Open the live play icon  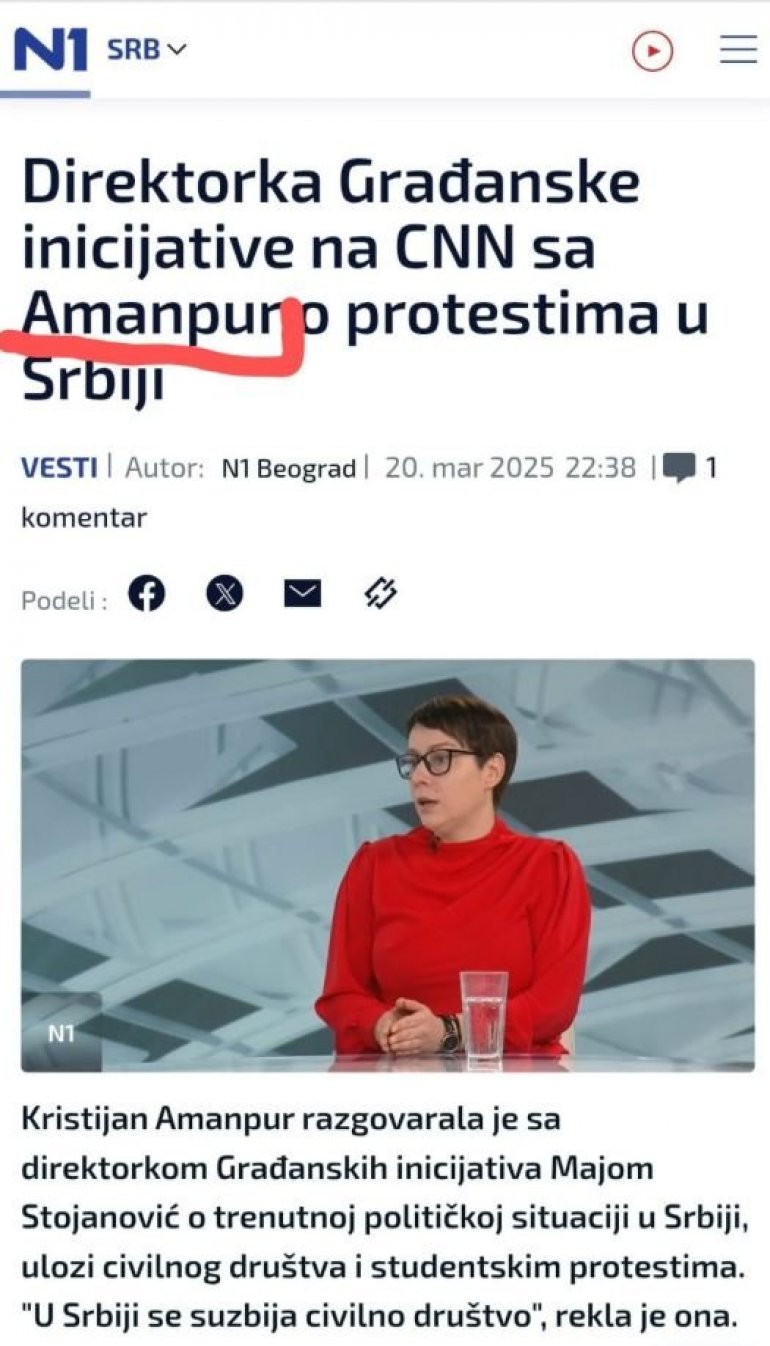tap(653, 50)
